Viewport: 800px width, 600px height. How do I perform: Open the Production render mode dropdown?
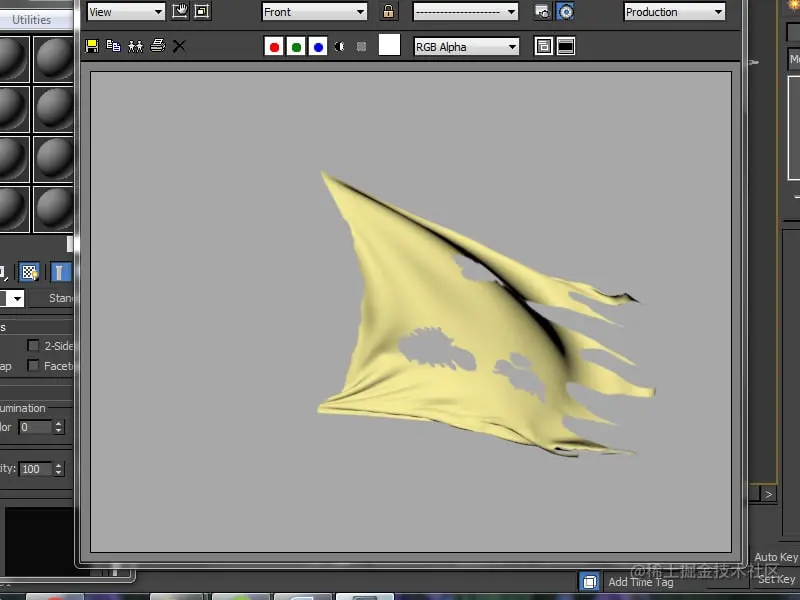pyautogui.click(x=674, y=12)
